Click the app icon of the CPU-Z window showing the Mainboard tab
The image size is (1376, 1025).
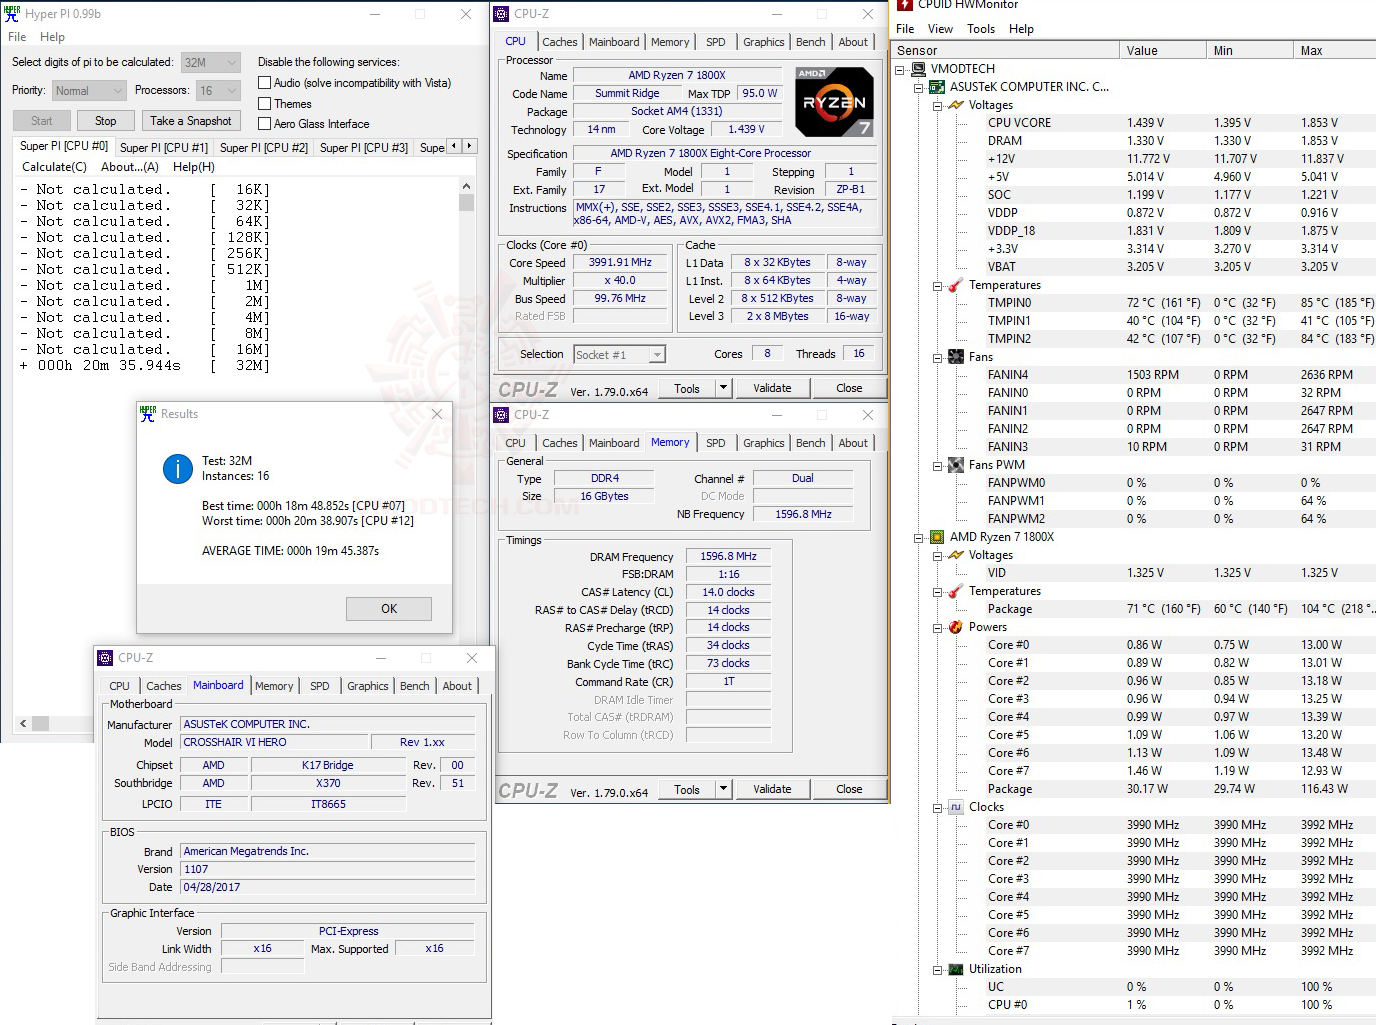[x=105, y=658]
